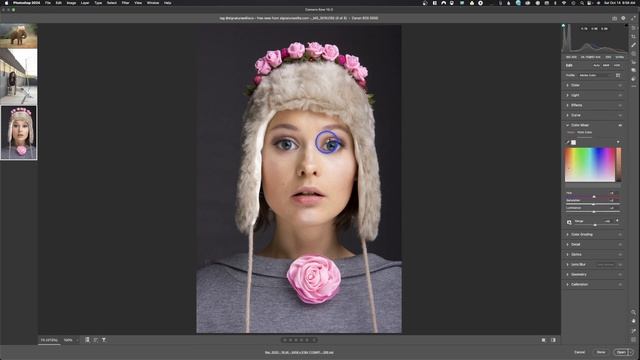
Task: Open the File menu
Action: 48,3
